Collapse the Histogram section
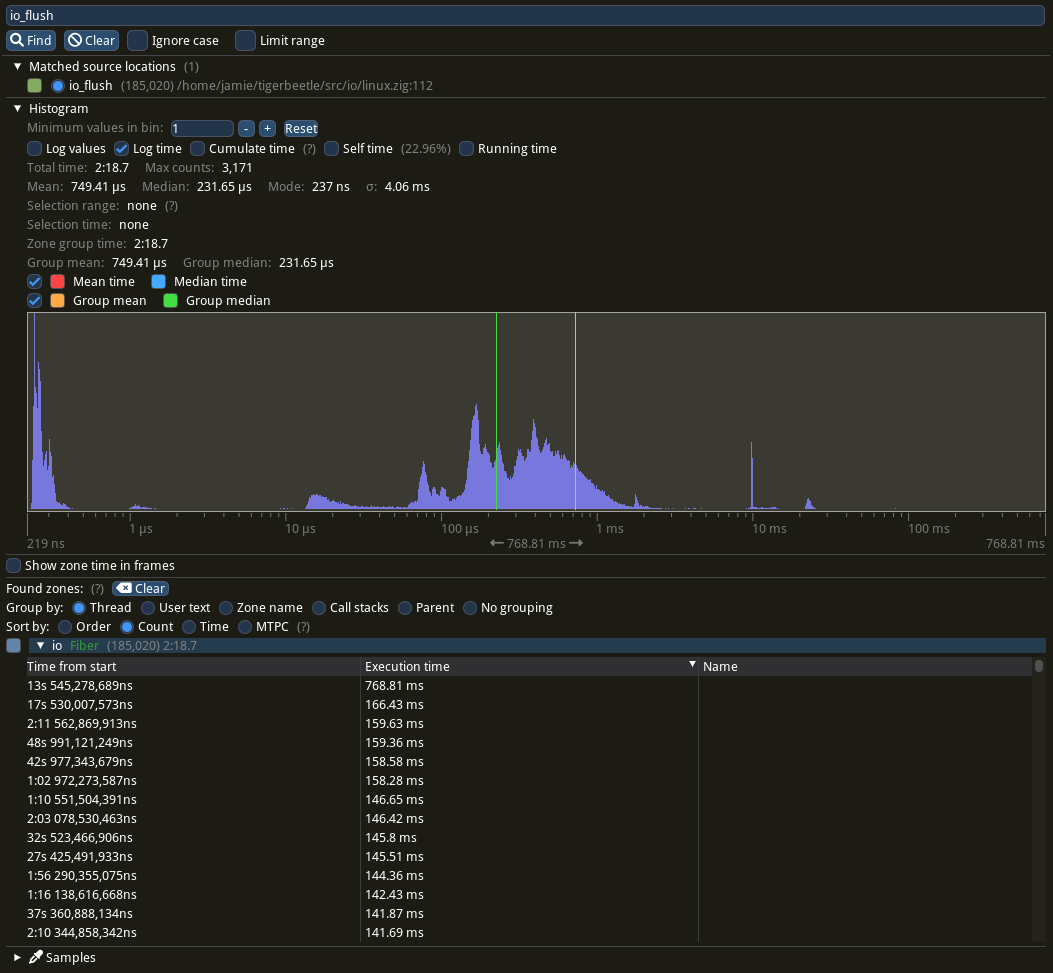 tap(17, 108)
